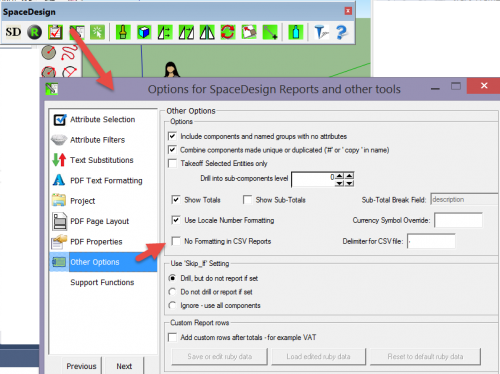Click the Drill into sub-components level field
This screenshot has height=374, width=500.
(313, 179)
